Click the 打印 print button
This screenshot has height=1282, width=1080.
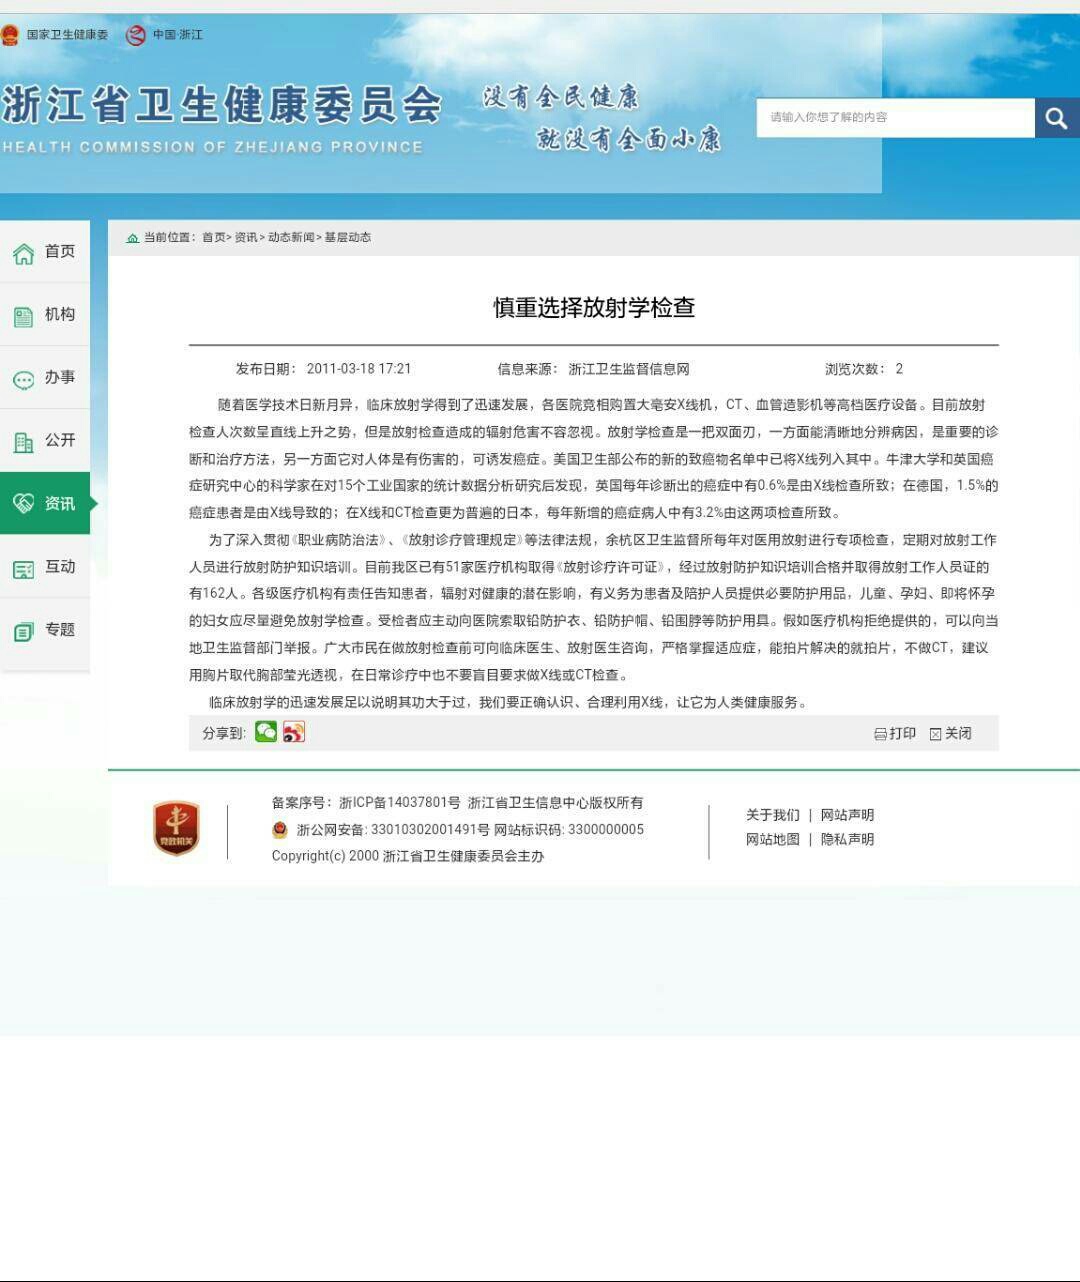click(895, 733)
